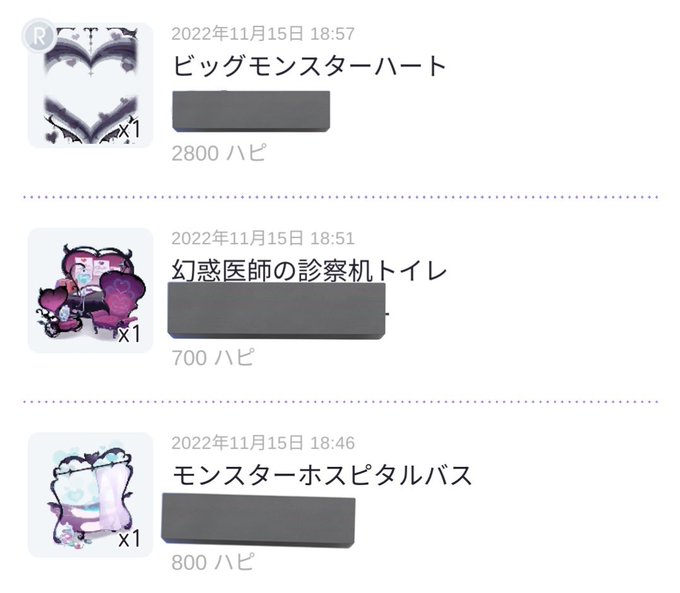Click the x1 quantity on hospital bath item
Viewport: 680px width, 593px height.
[x=129, y=539]
